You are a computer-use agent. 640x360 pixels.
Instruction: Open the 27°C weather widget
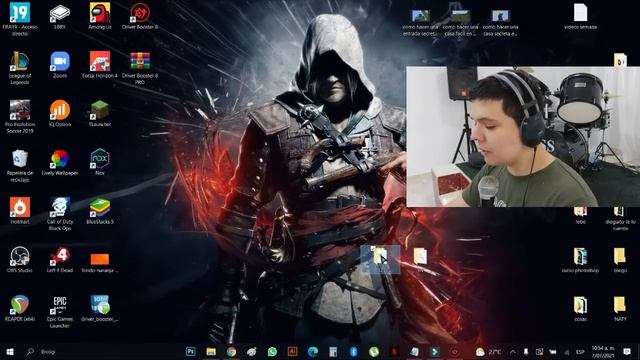[489, 351]
